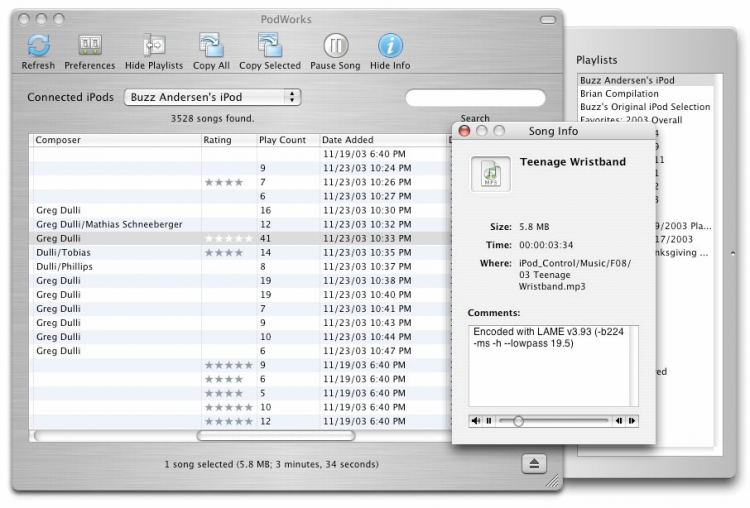
Task: Click the Search input field
Action: (x=475, y=98)
